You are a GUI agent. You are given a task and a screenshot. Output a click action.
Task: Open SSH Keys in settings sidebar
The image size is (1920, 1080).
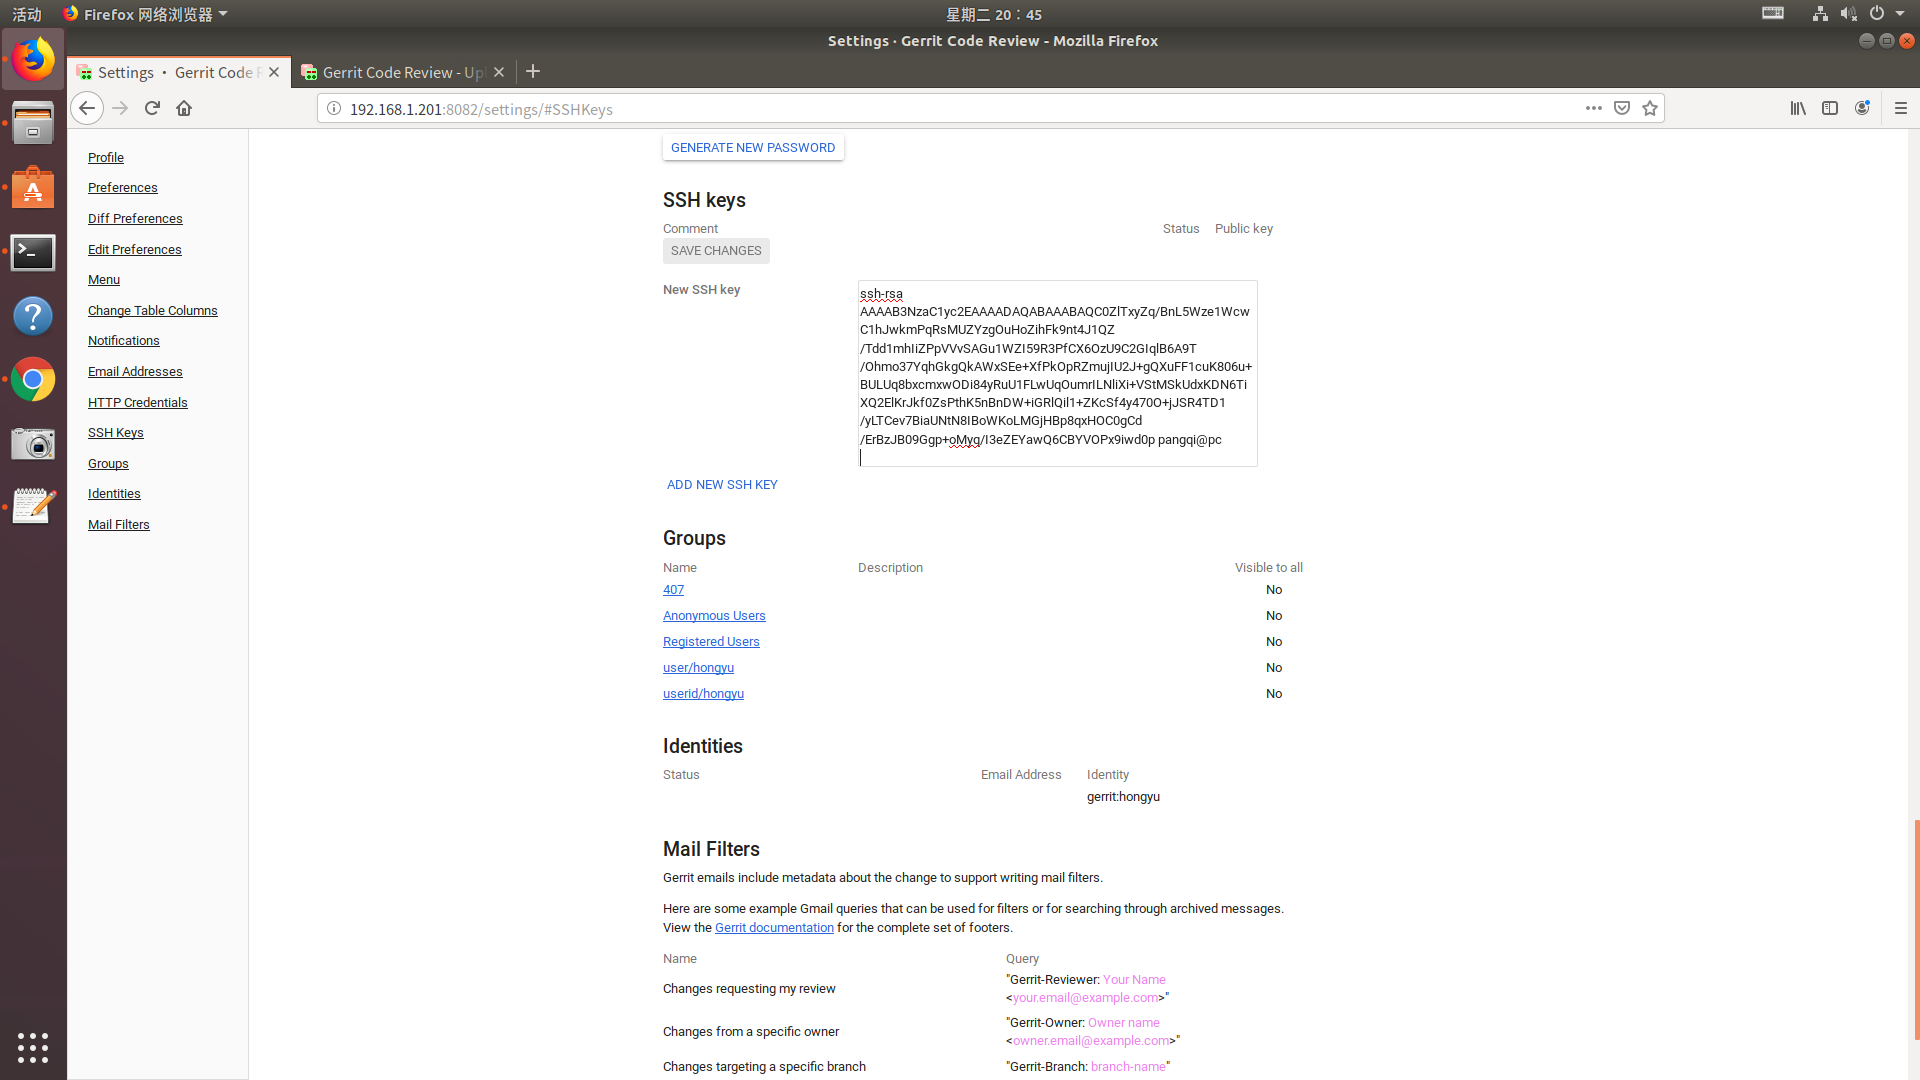116,433
